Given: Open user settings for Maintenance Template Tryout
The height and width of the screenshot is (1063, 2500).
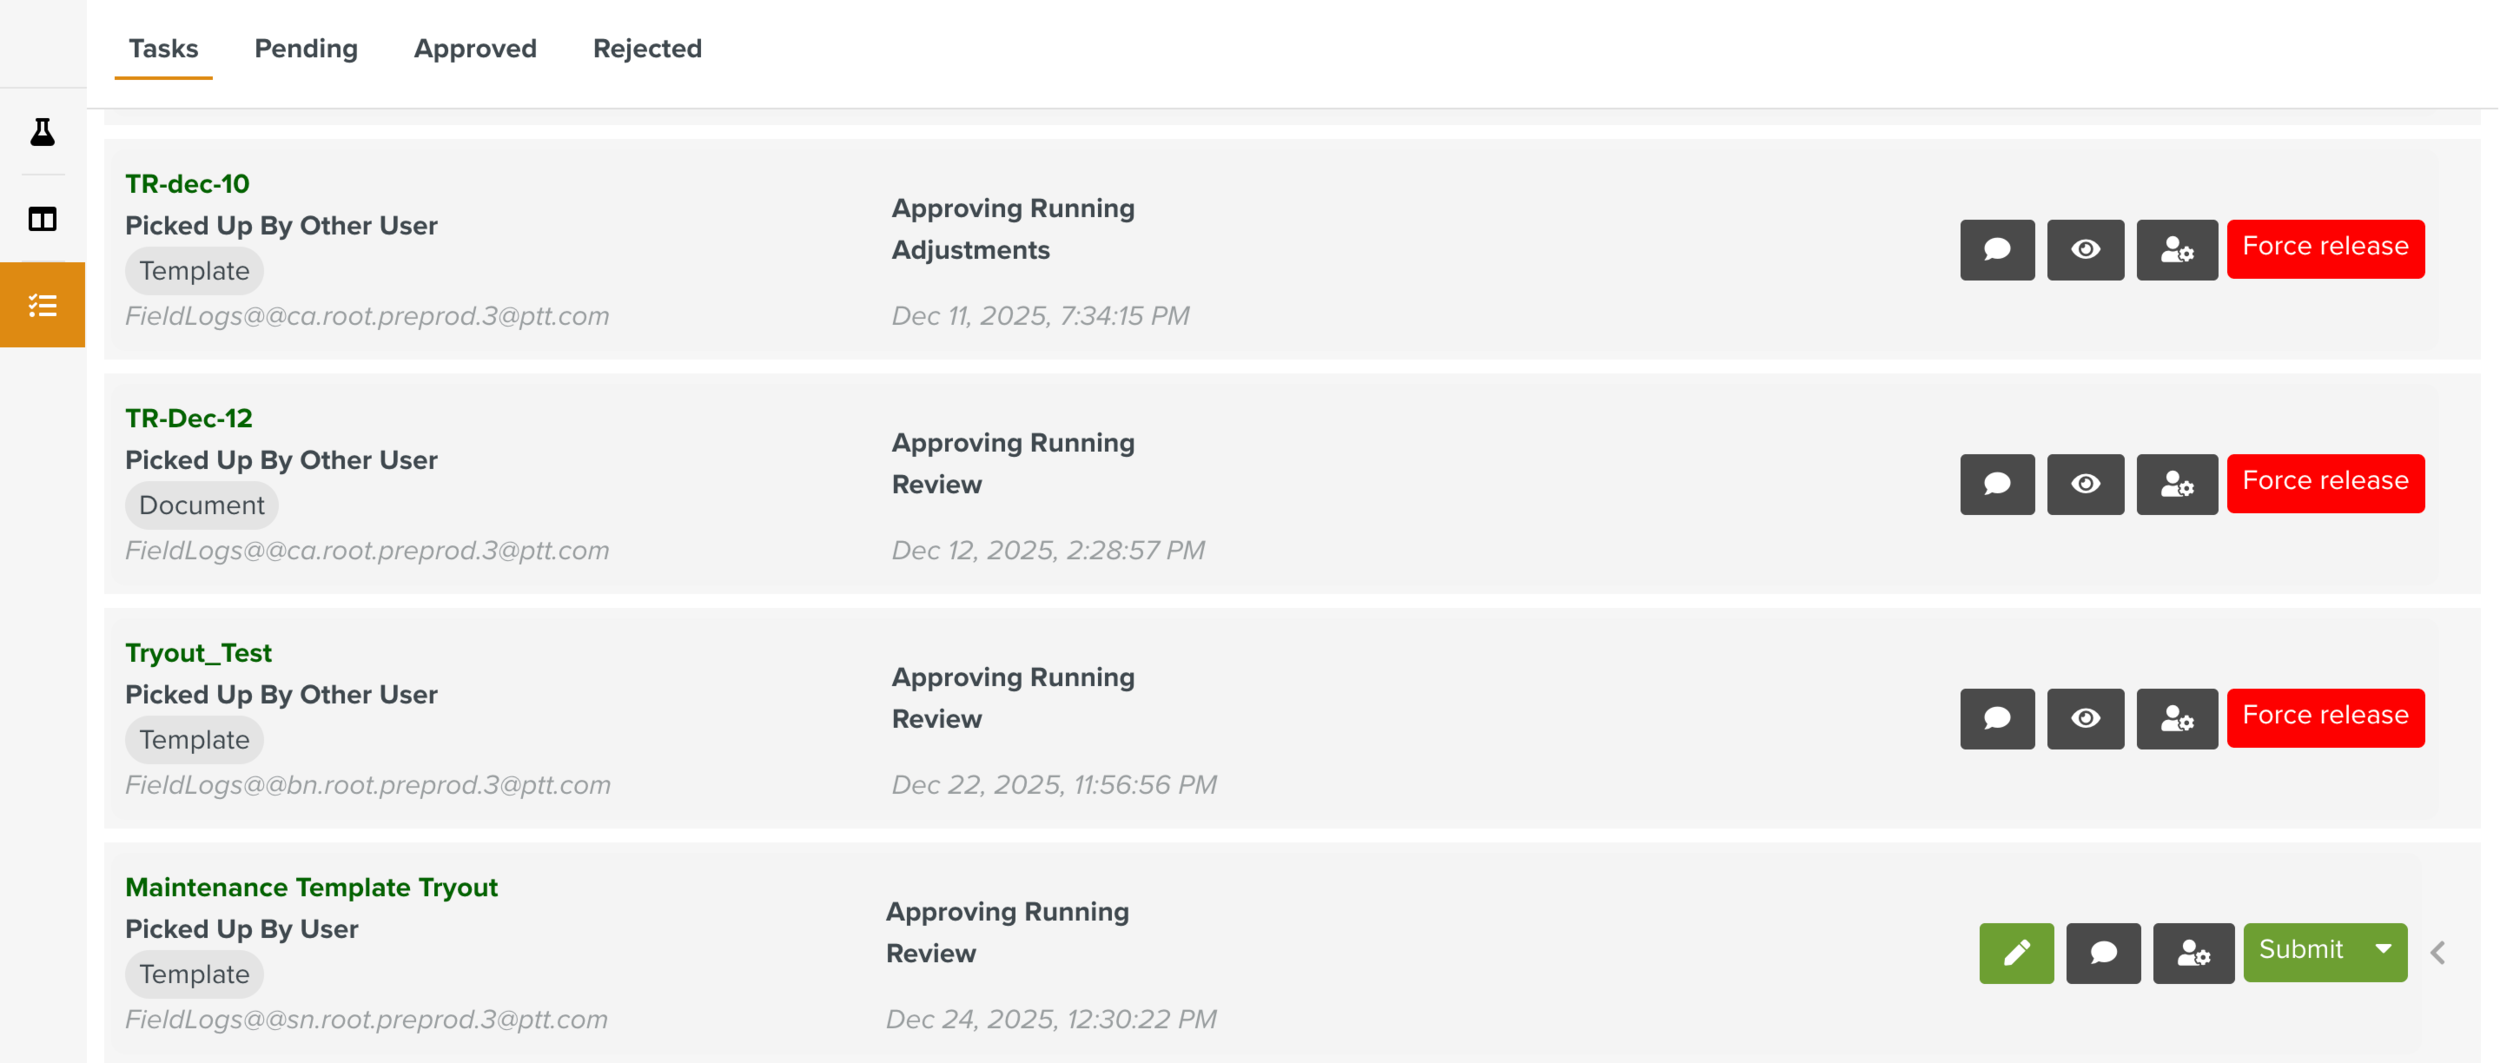Looking at the screenshot, I should click(2192, 952).
